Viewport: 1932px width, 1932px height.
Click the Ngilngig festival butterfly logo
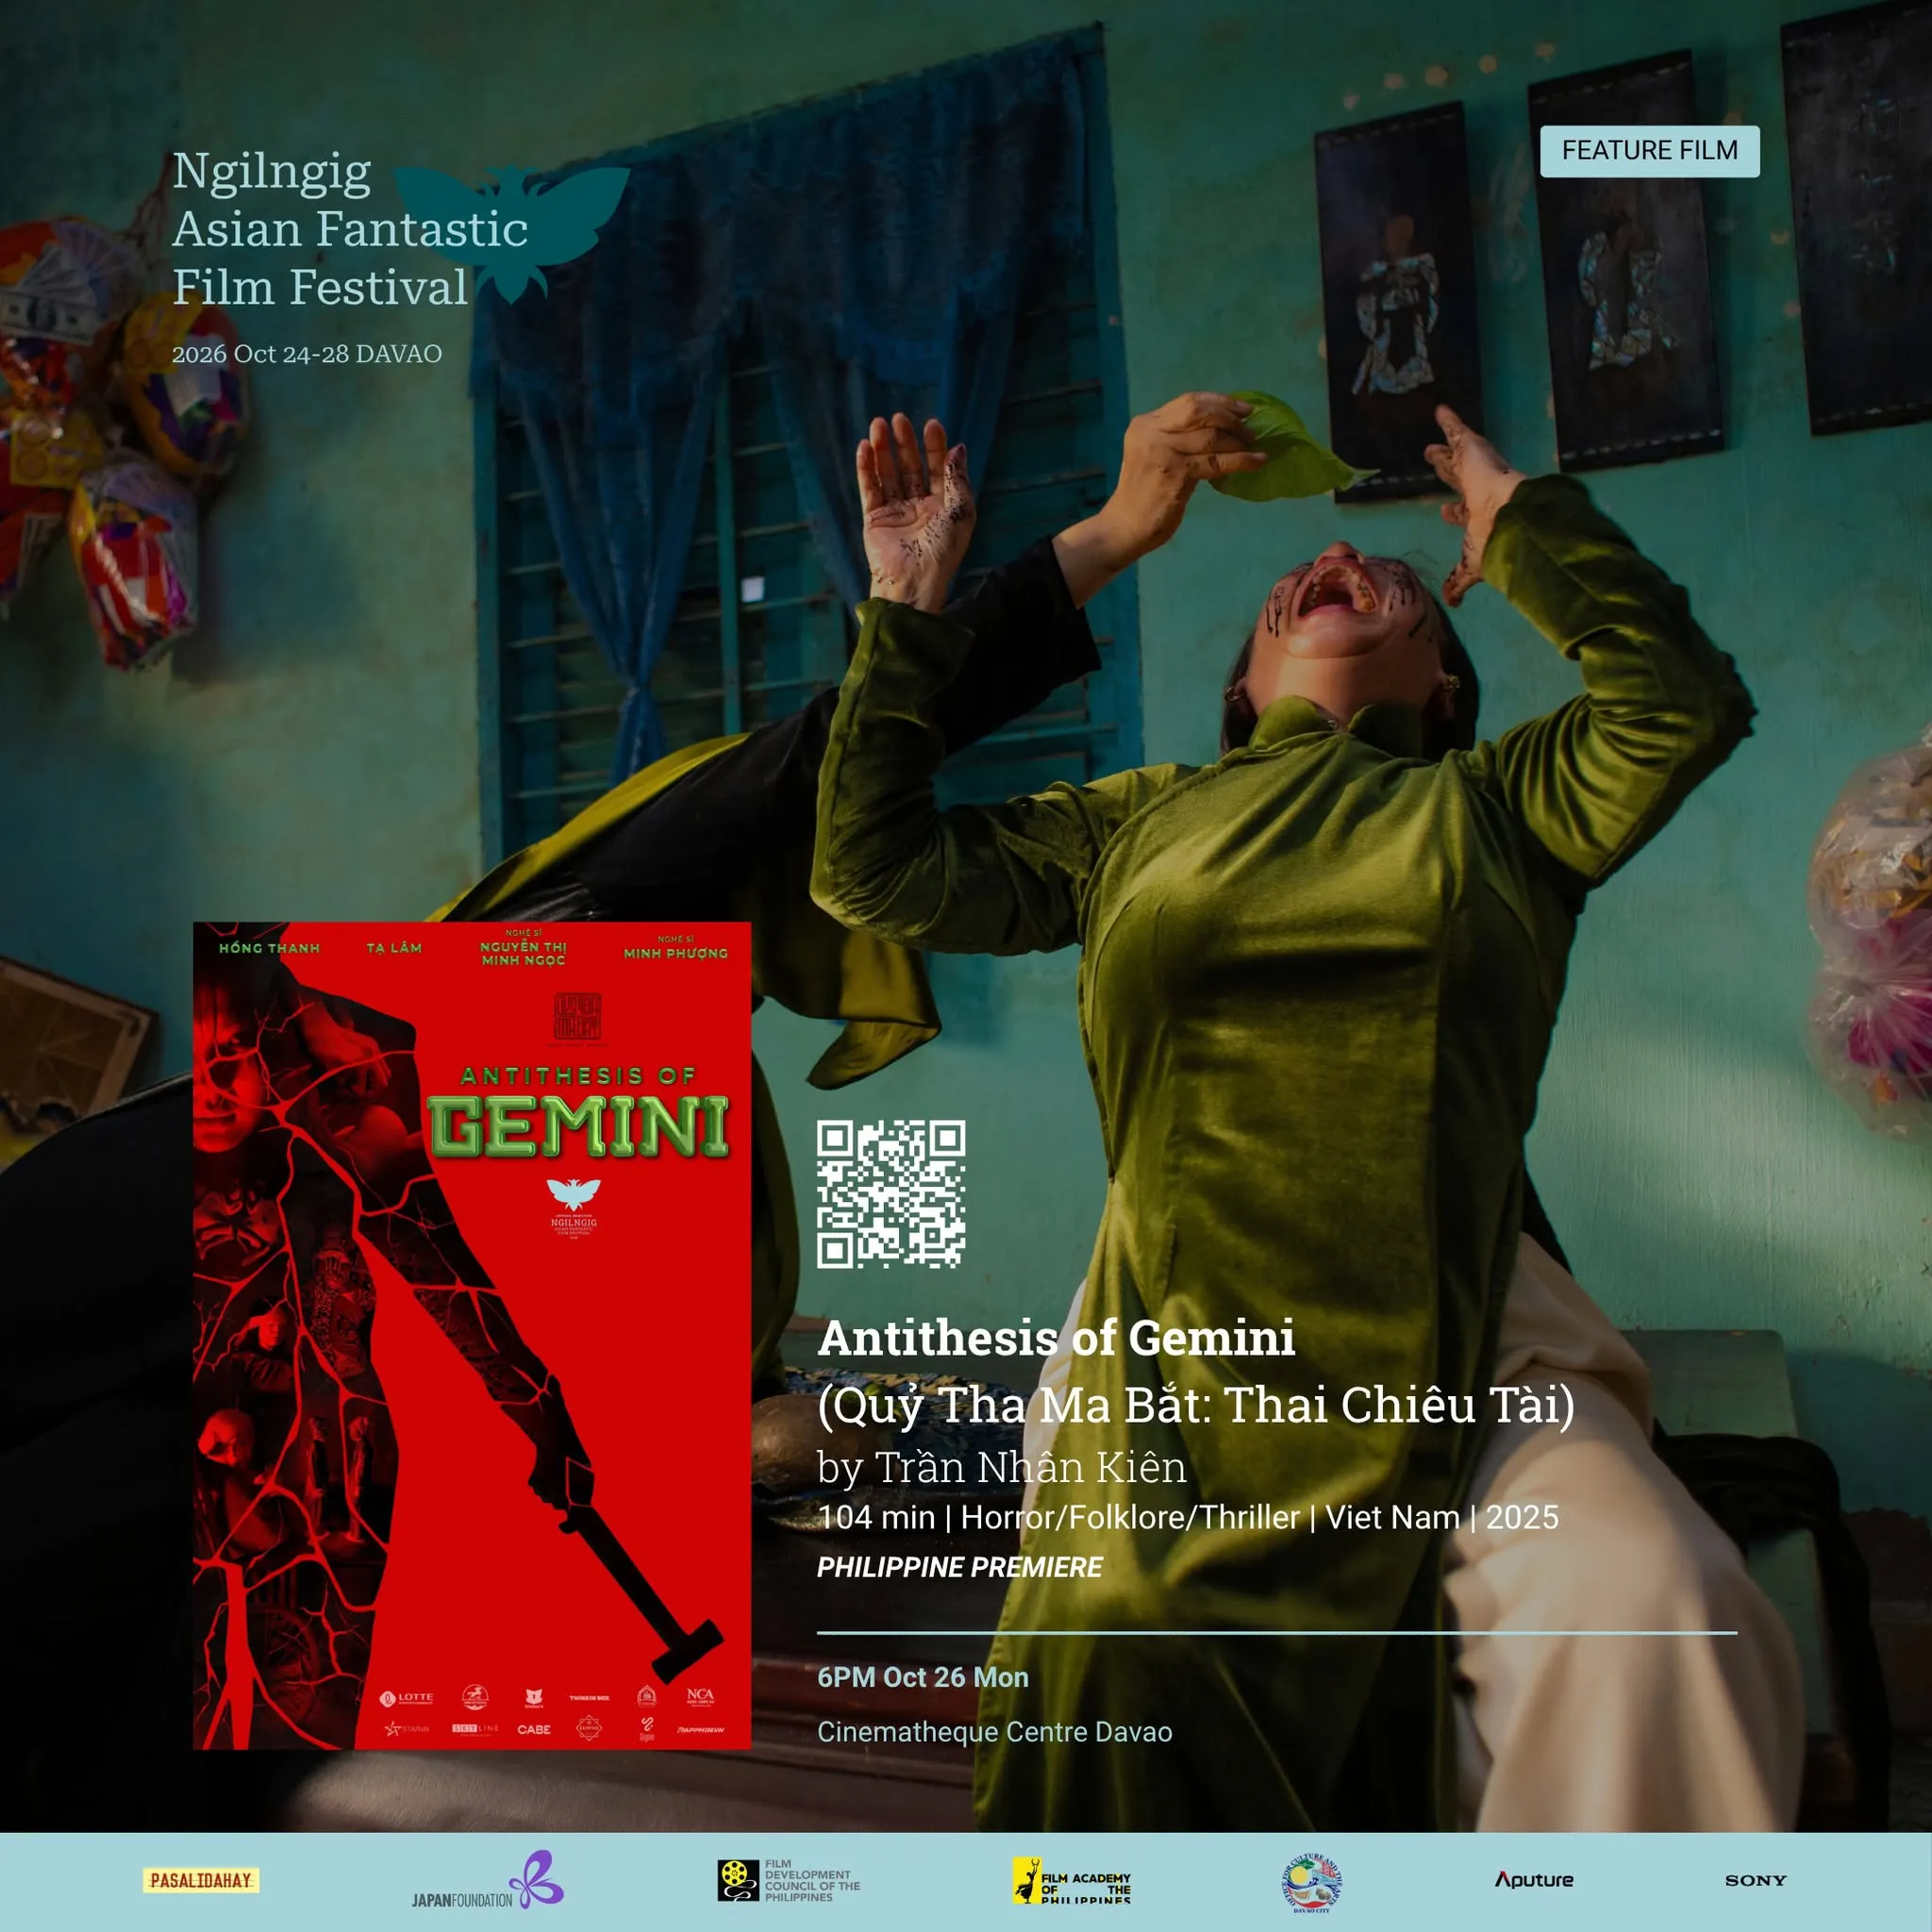(x=511, y=233)
